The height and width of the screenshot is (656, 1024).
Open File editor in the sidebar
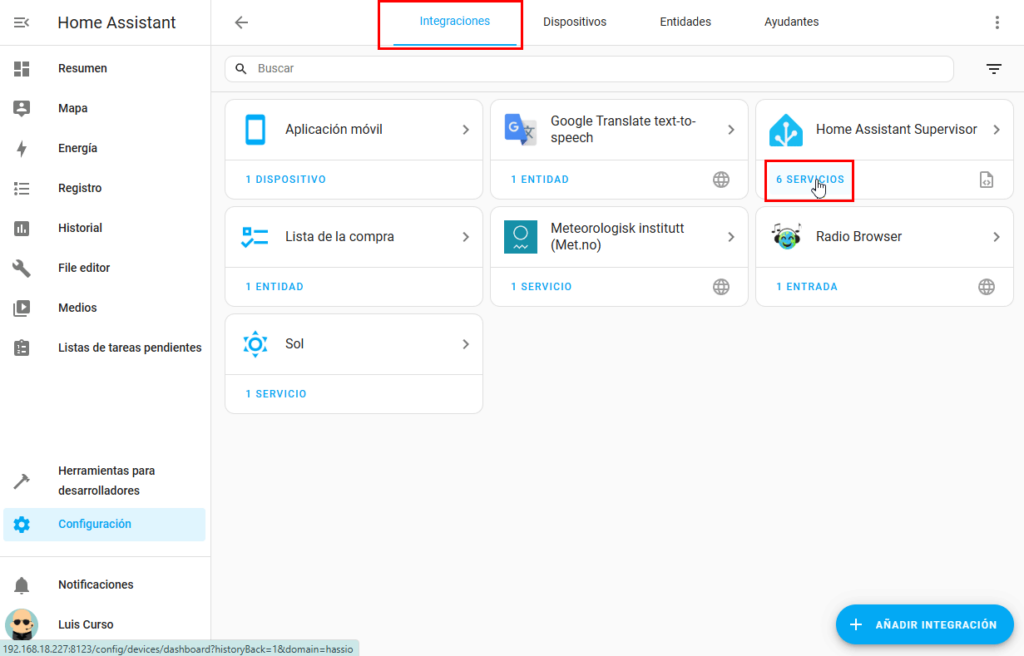(84, 268)
